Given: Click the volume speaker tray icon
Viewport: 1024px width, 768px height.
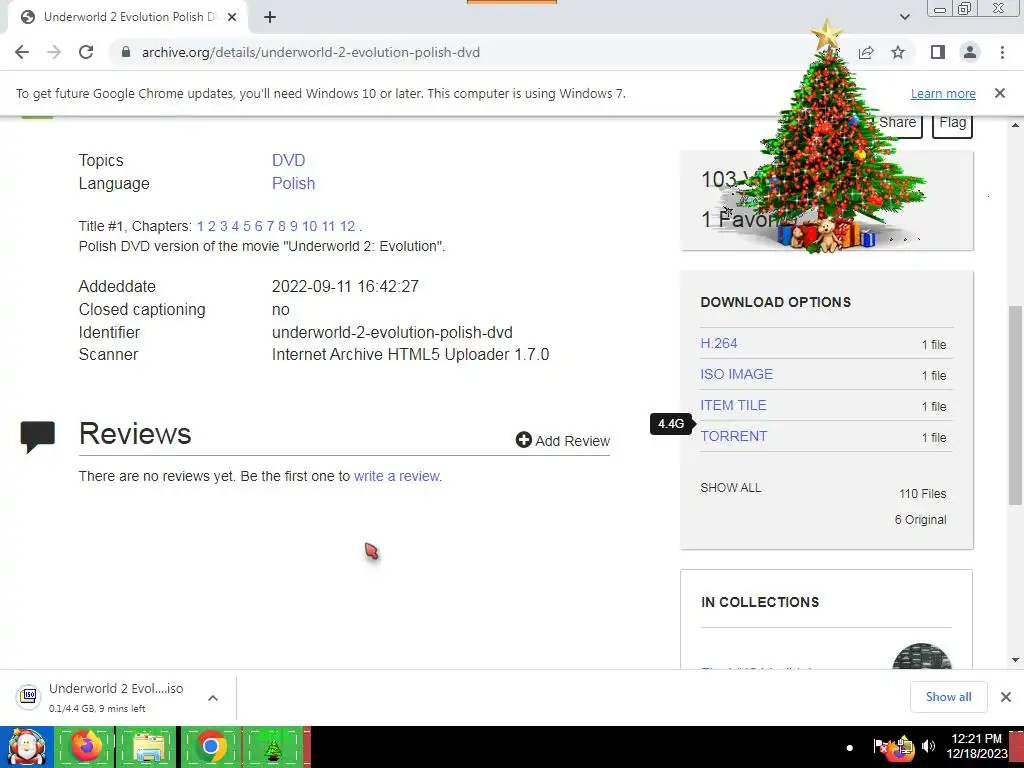Looking at the screenshot, I should 928,746.
